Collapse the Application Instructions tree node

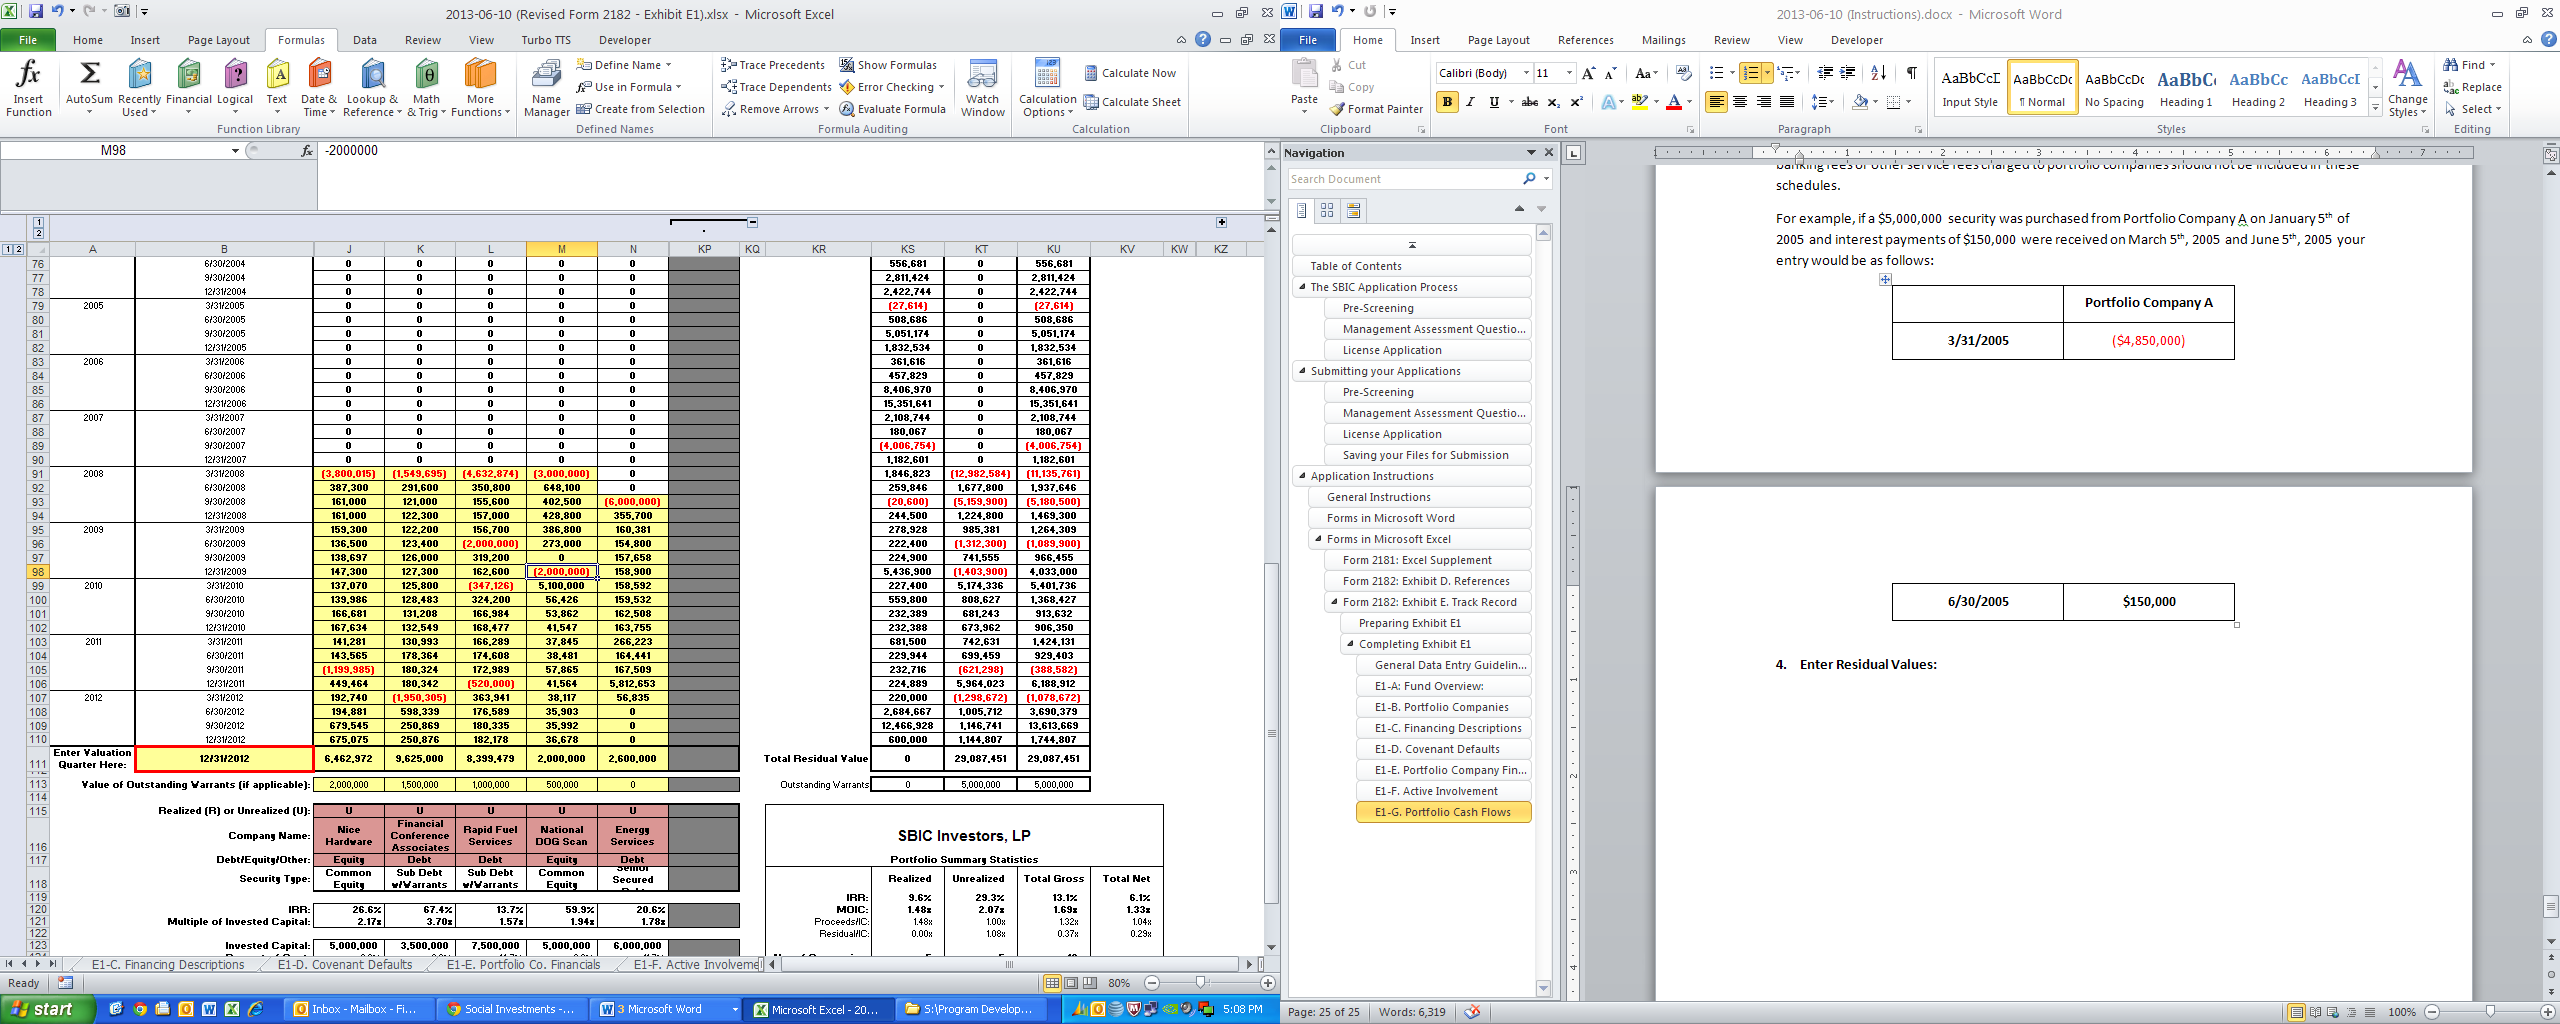[x=1302, y=476]
